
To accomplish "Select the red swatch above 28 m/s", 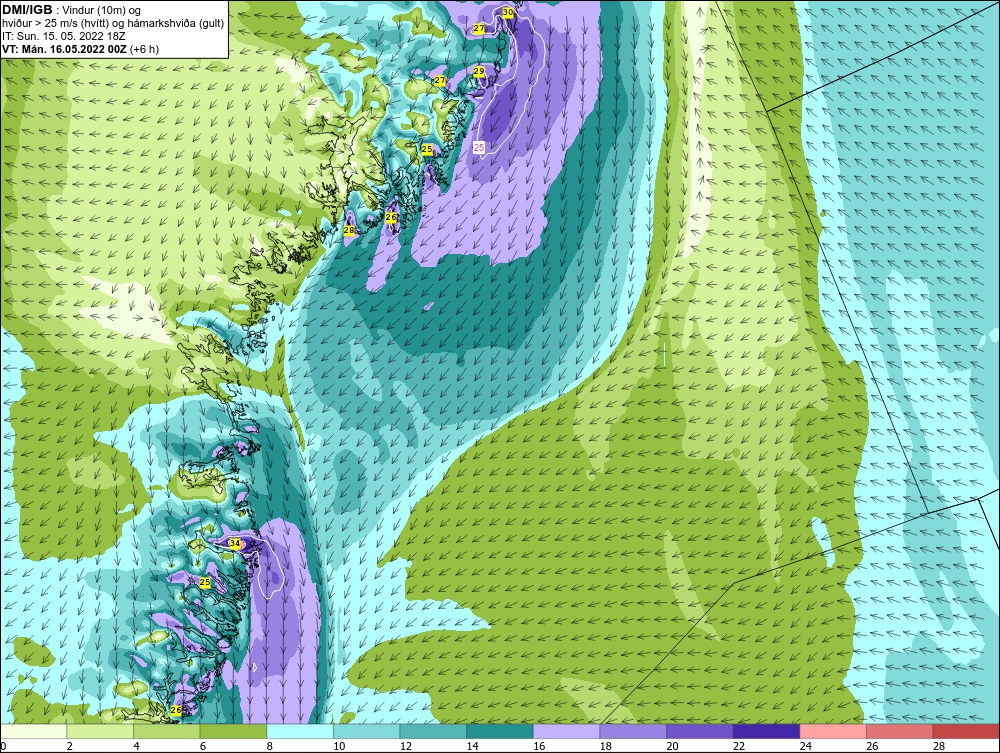I will point(966,731).
